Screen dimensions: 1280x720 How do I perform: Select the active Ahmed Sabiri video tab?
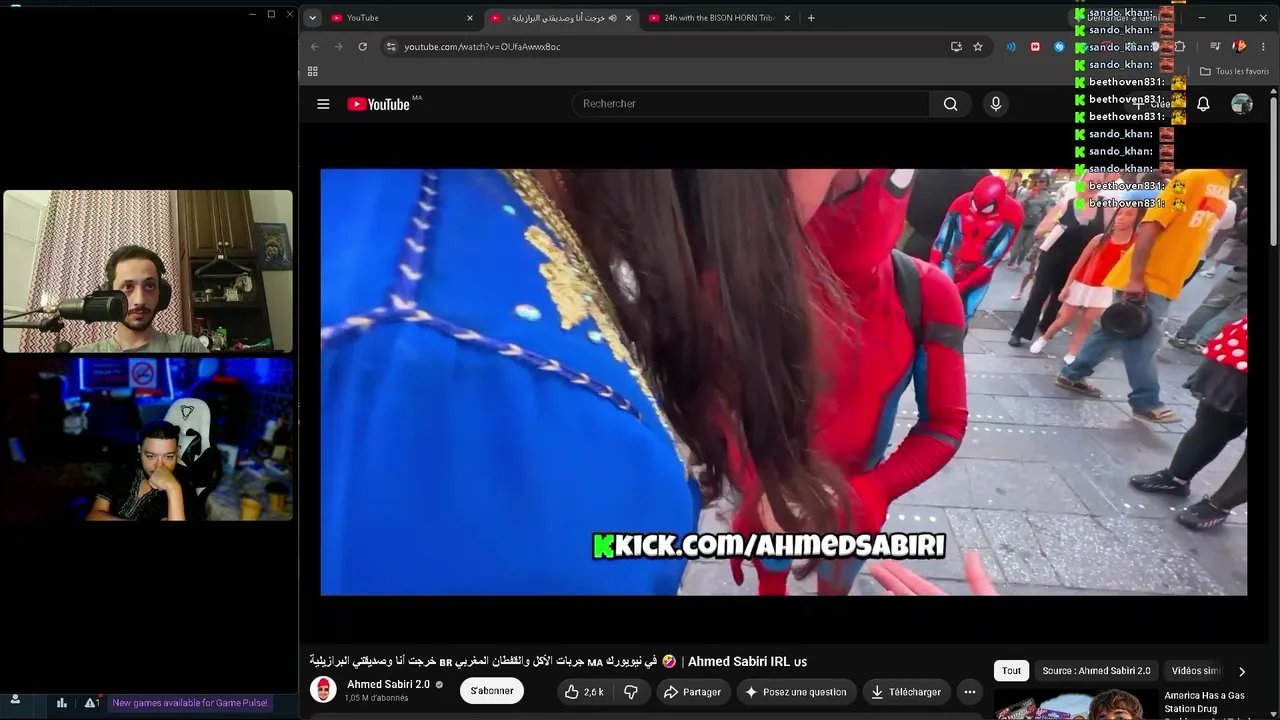(562, 18)
